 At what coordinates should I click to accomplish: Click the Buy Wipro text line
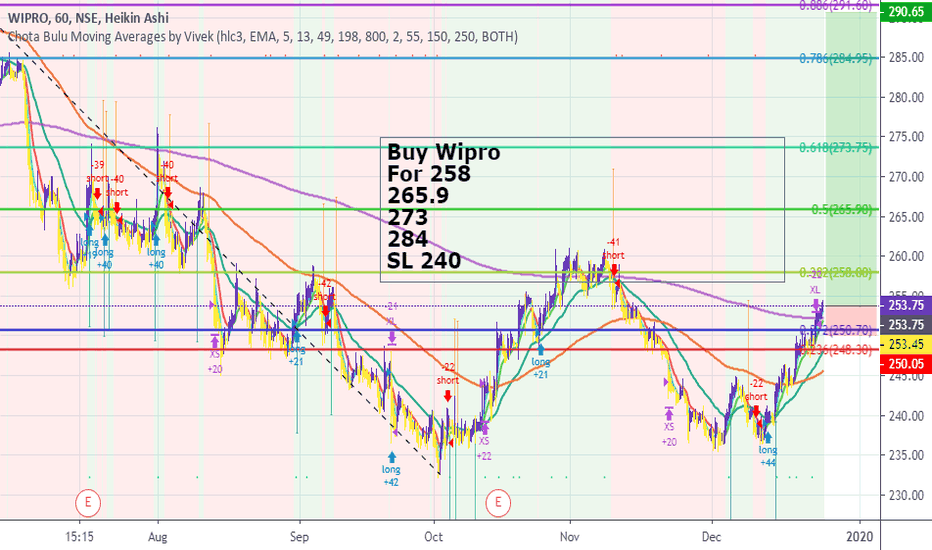[443, 152]
